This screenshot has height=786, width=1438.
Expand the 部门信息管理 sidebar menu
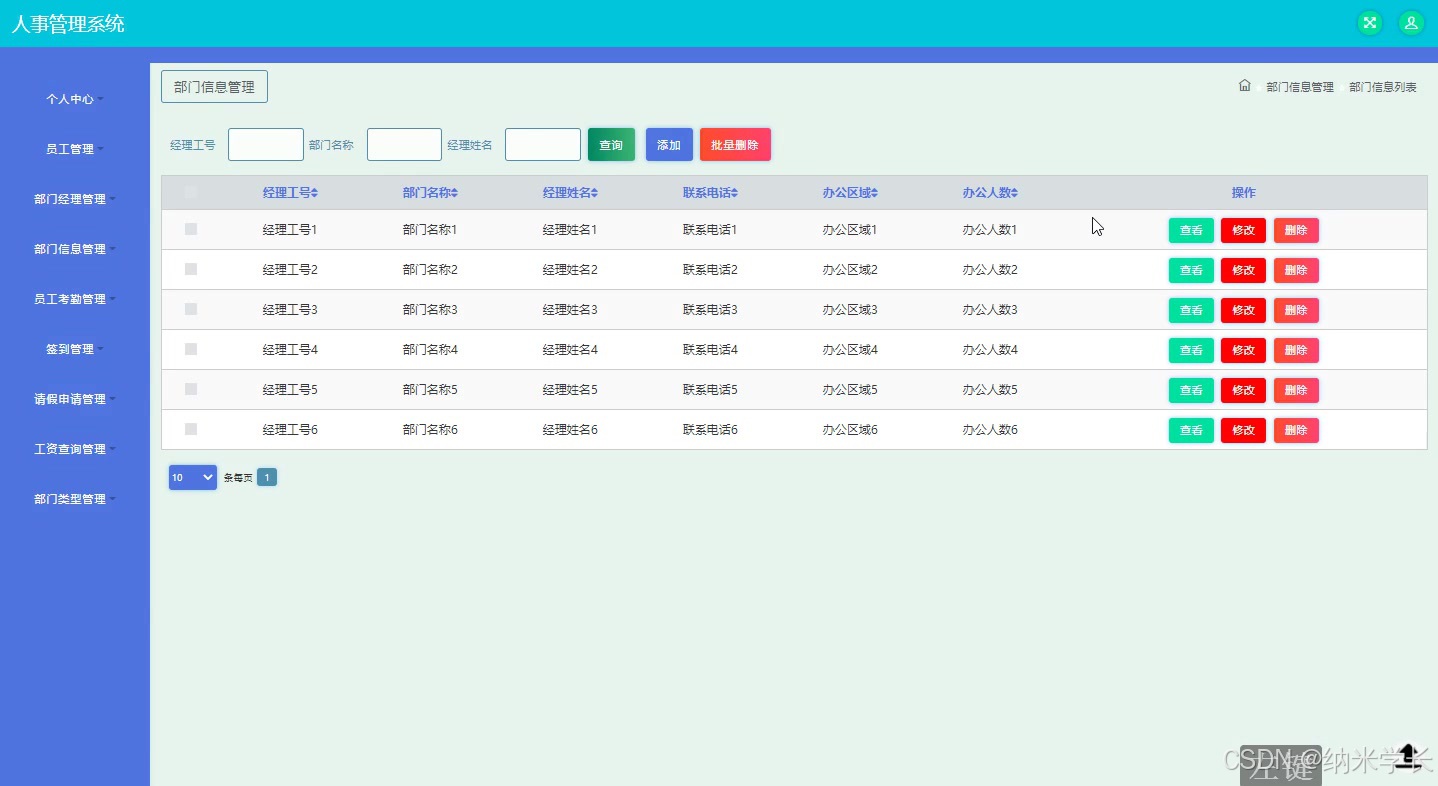point(75,249)
